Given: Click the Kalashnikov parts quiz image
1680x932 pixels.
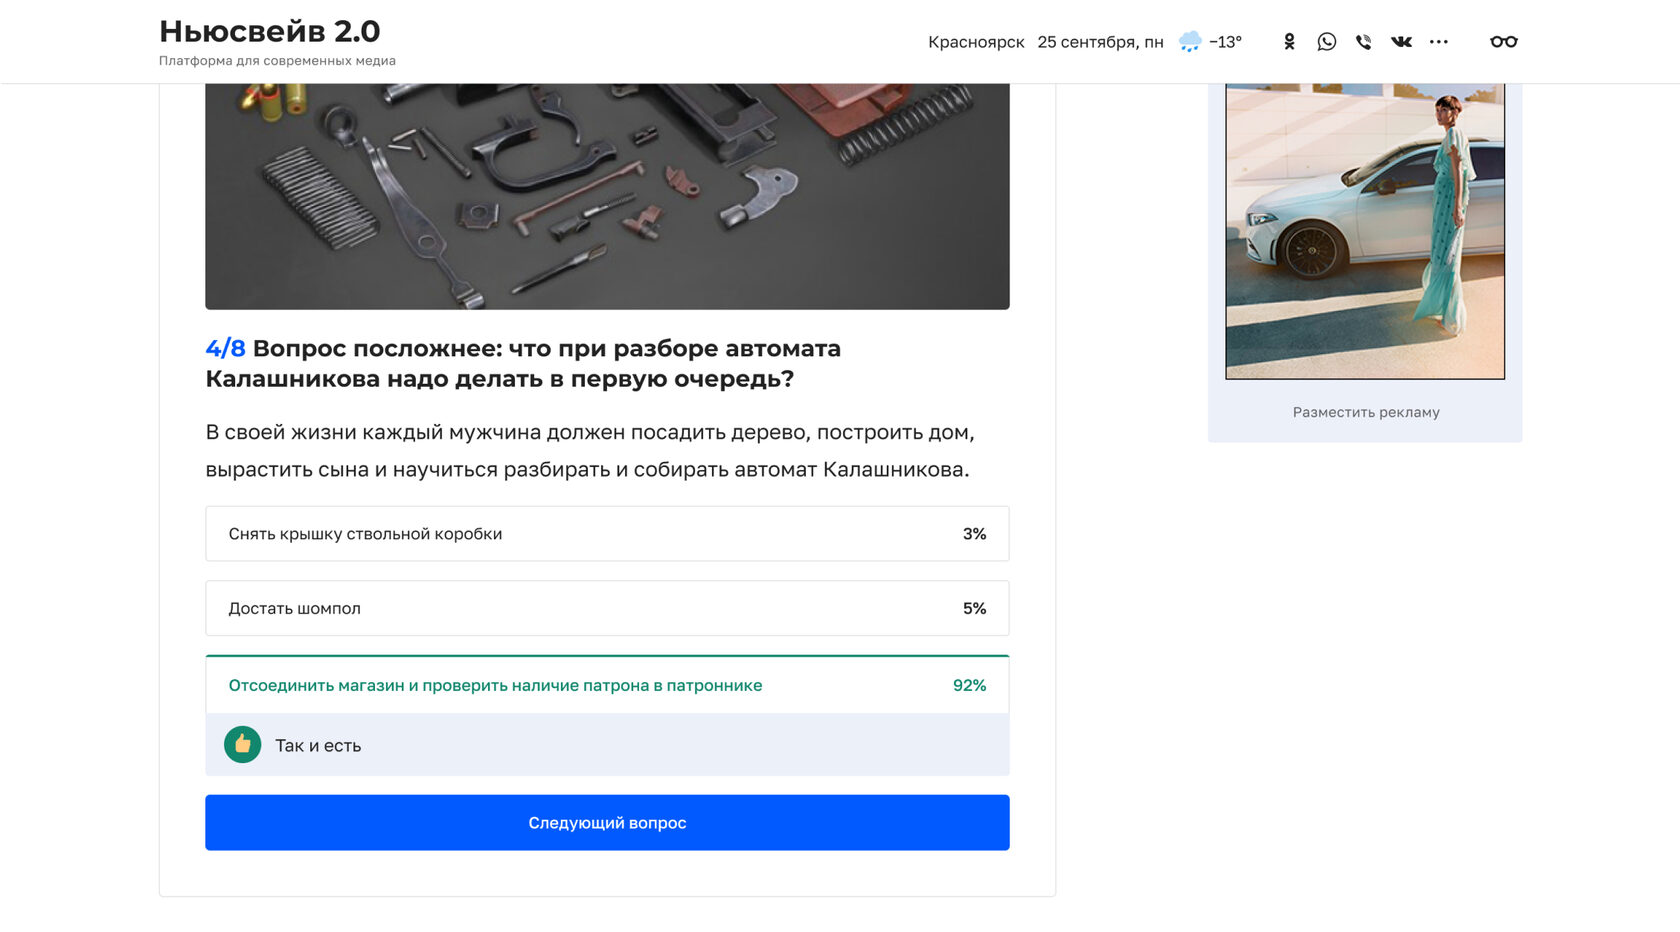Looking at the screenshot, I should (x=607, y=196).
